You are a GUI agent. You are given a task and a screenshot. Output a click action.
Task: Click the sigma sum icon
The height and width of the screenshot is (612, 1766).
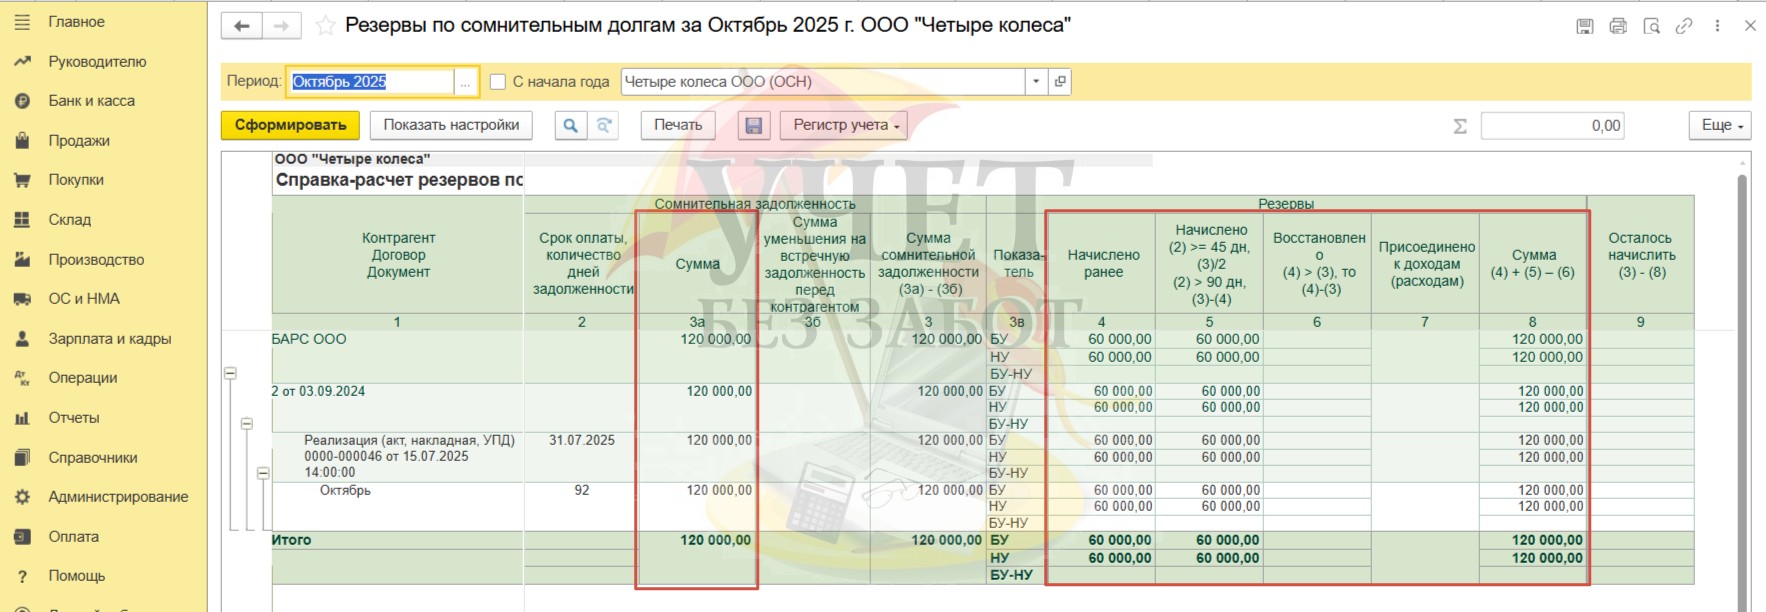click(1460, 126)
